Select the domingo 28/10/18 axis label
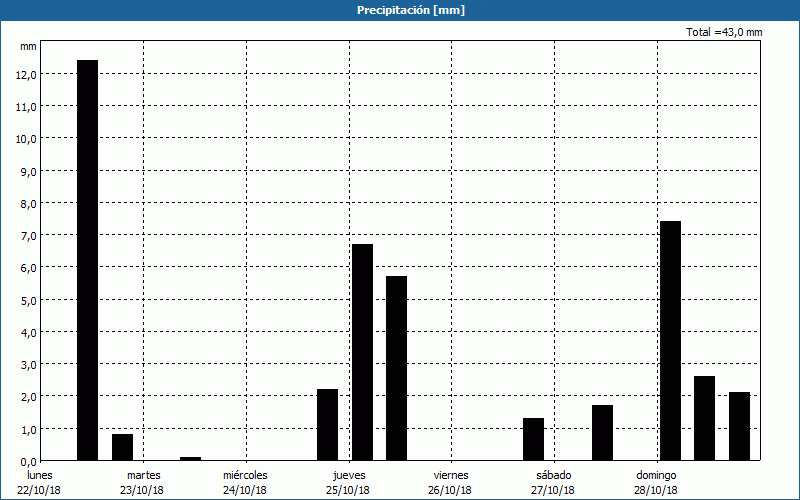 pyautogui.click(x=656, y=482)
